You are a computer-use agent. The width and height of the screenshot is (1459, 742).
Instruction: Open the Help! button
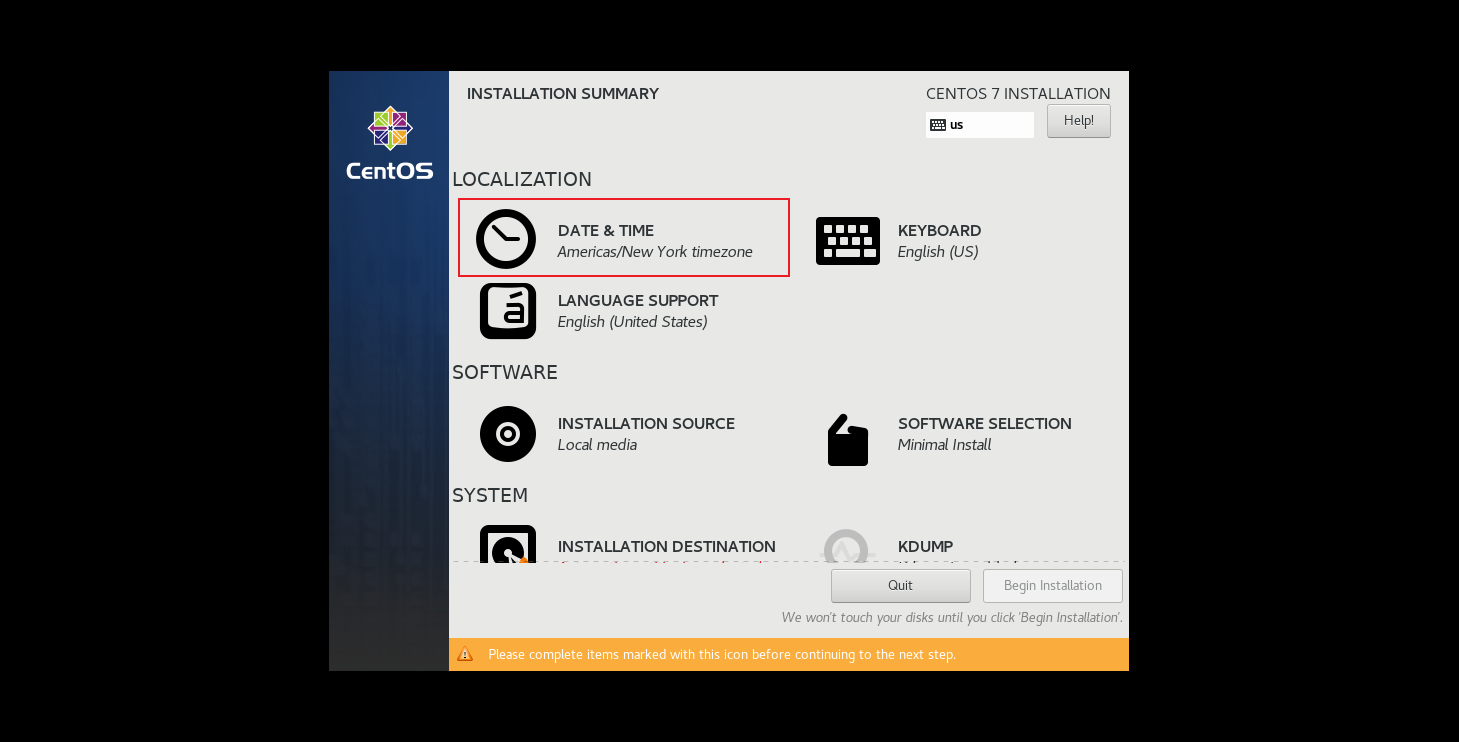coord(1079,121)
